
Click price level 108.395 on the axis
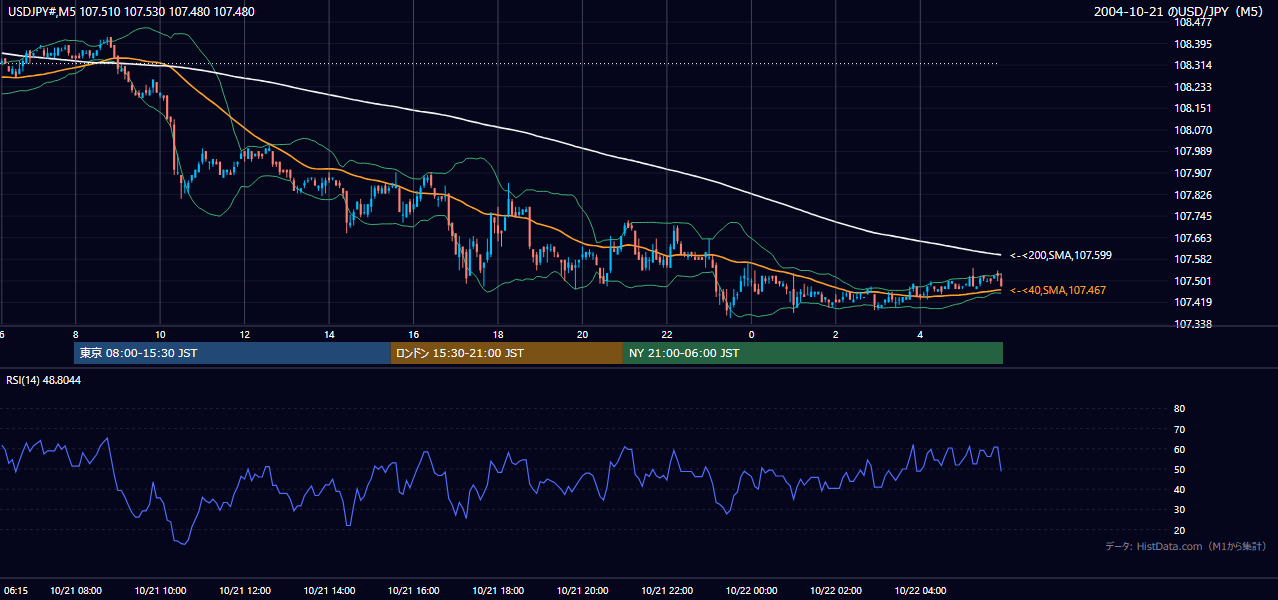tap(1192, 44)
